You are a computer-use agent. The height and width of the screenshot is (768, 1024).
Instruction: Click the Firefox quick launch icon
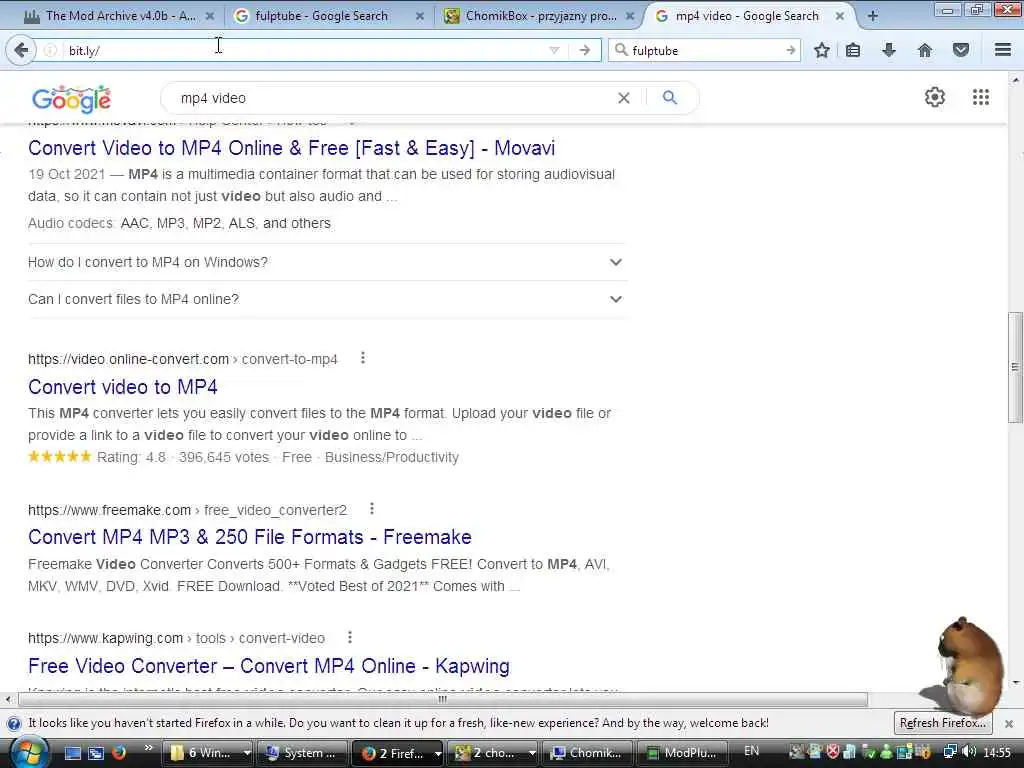tap(118, 753)
